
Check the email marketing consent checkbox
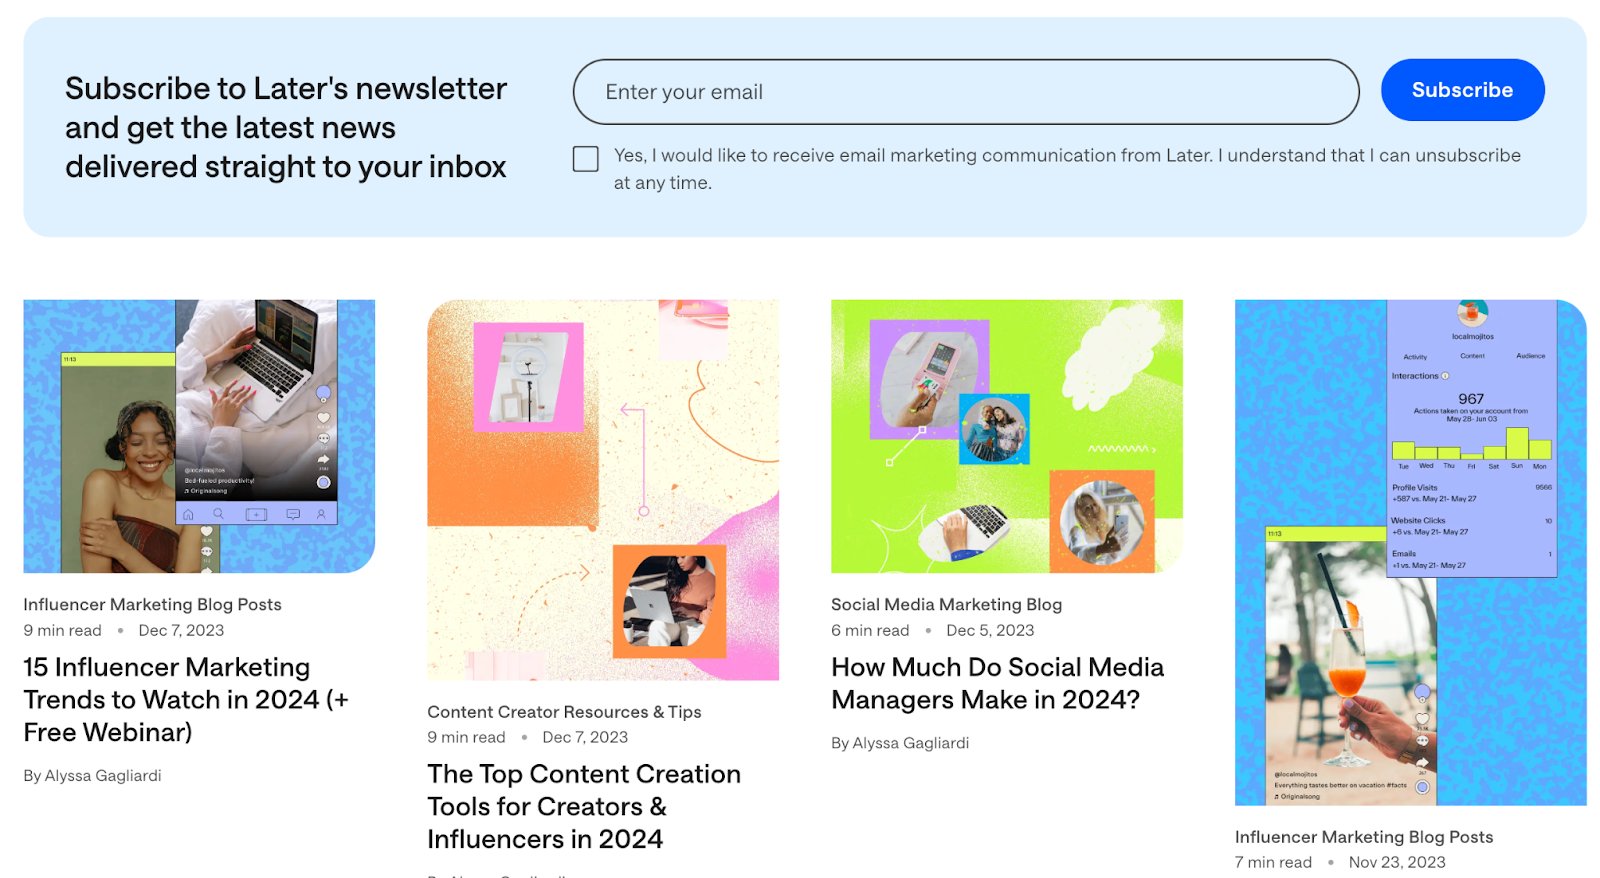tap(585, 158)
